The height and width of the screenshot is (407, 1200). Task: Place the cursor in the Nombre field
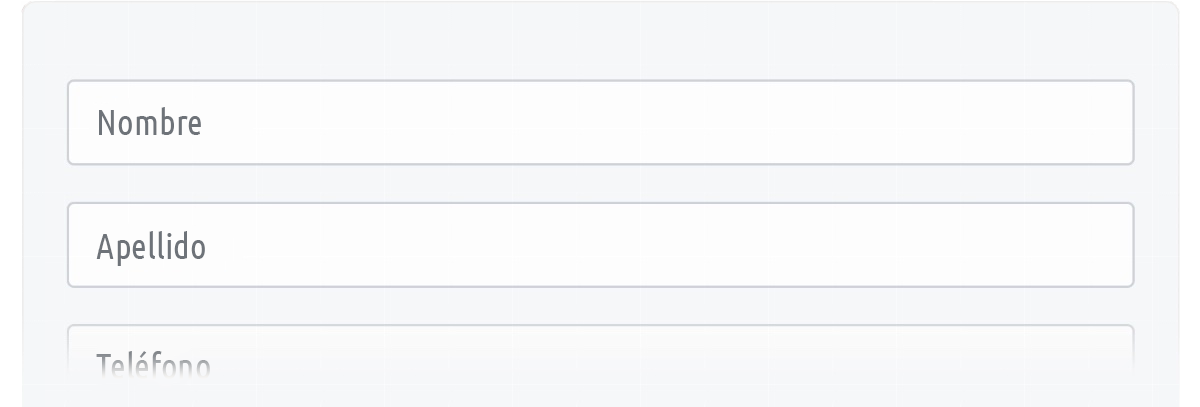coord(600,122)
